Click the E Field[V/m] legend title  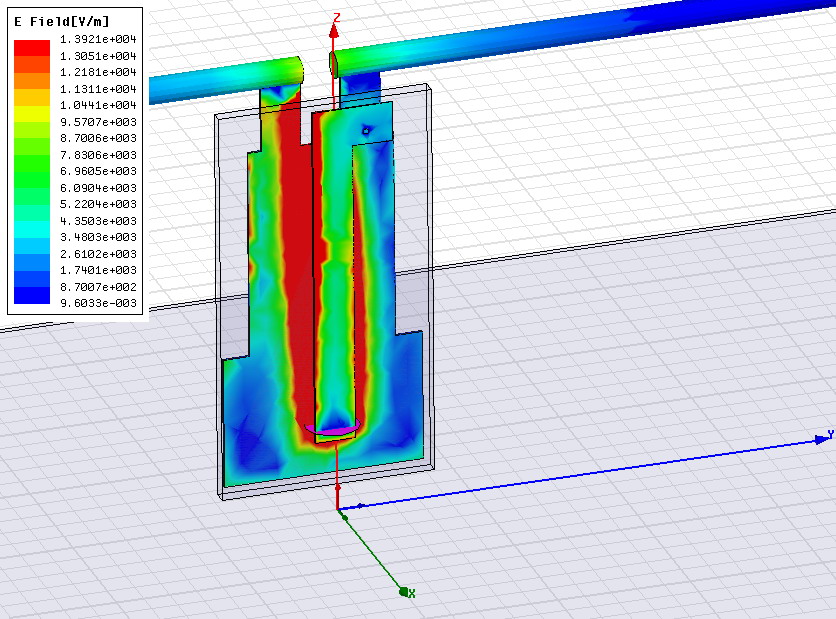(61, 20)
